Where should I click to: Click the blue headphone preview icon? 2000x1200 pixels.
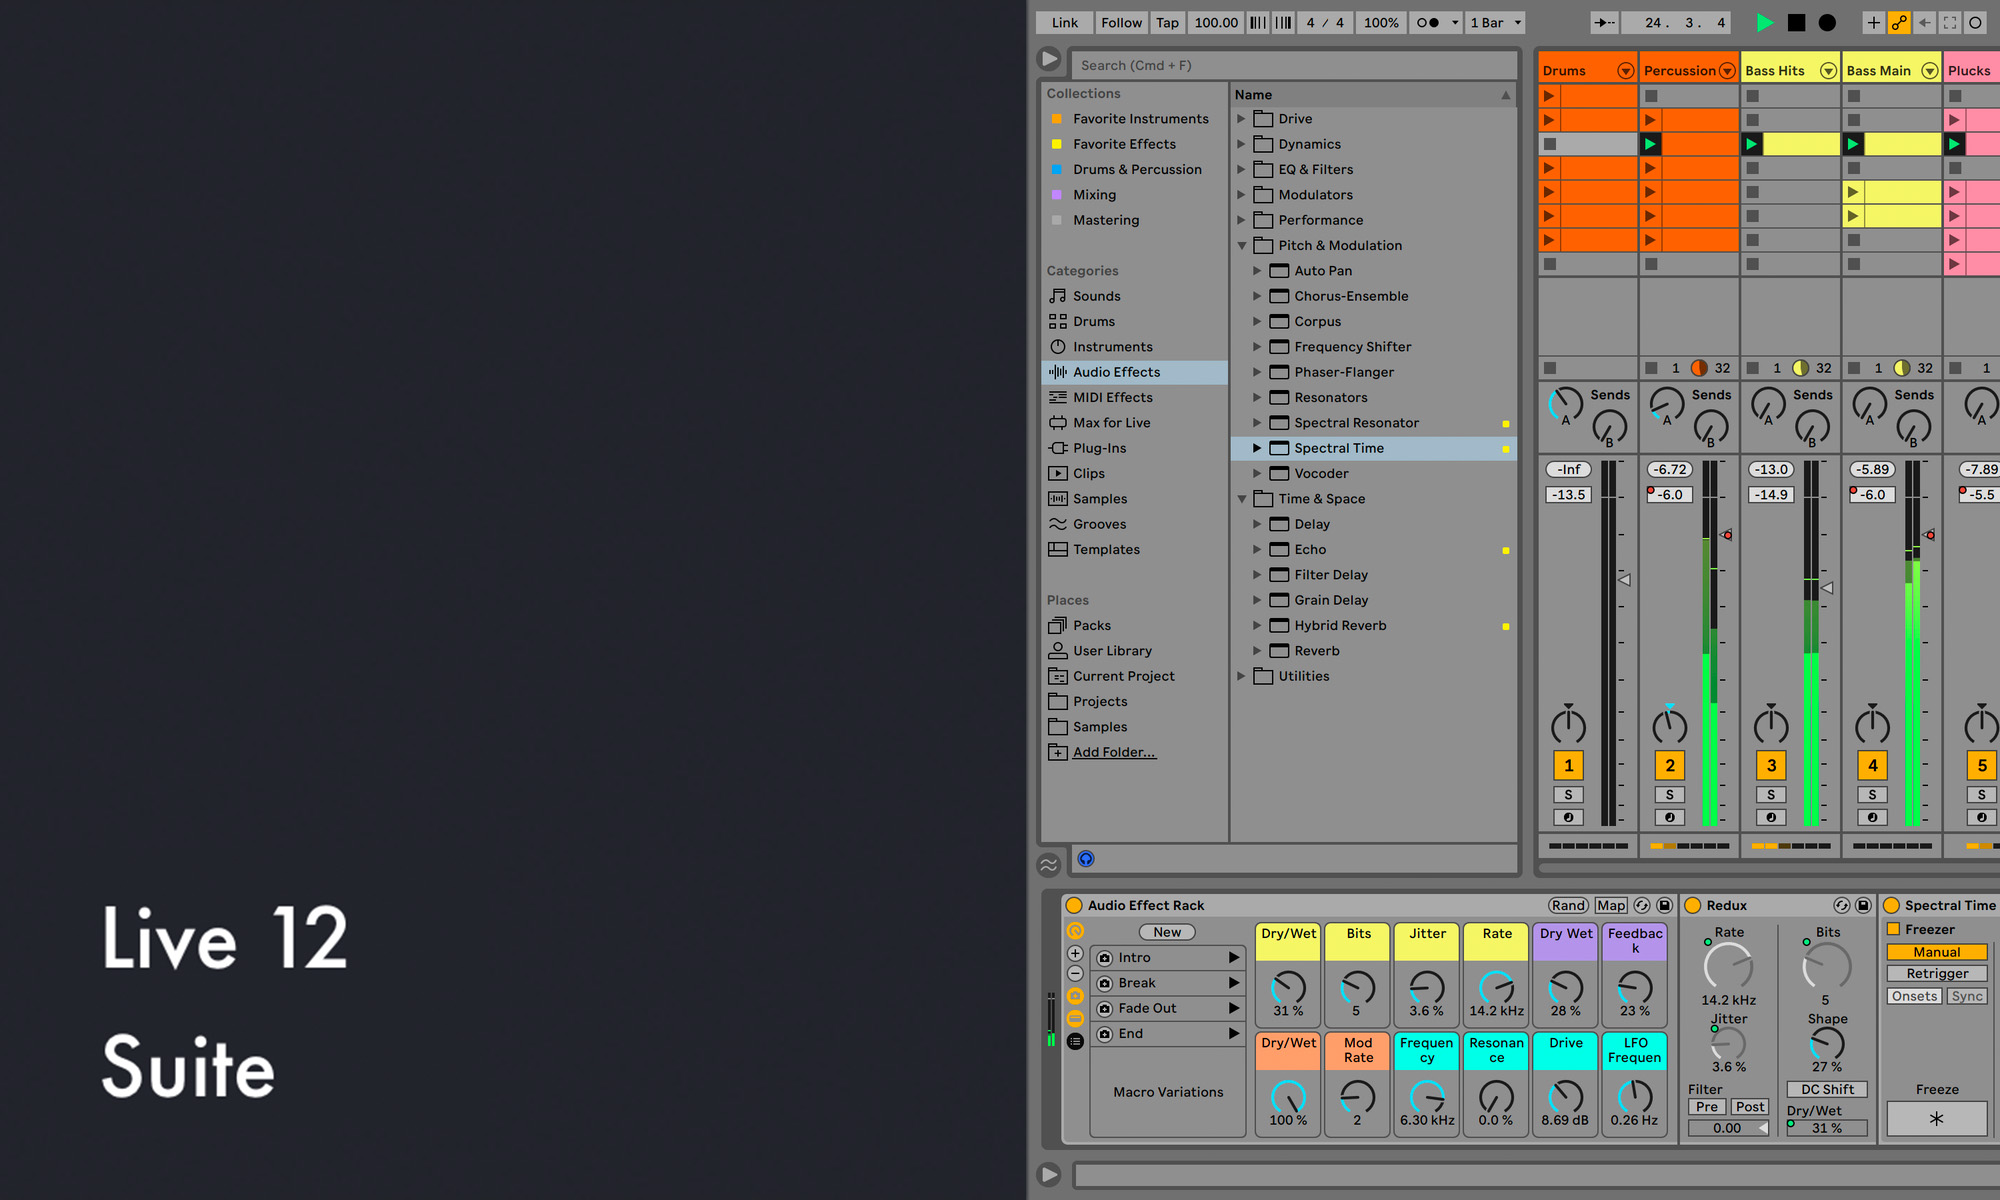click(1086, 859)
